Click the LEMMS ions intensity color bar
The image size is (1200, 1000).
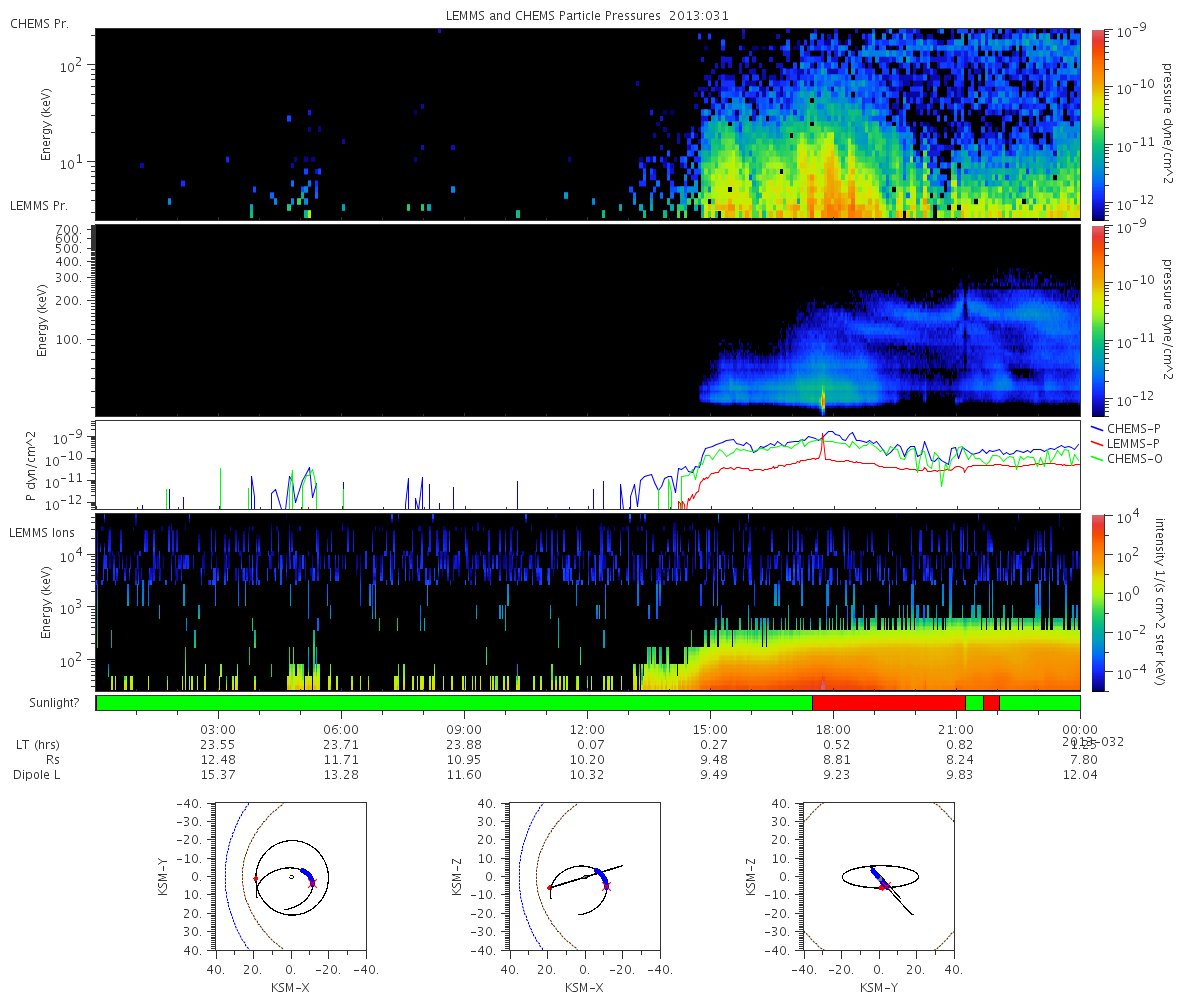[1098, 602]
